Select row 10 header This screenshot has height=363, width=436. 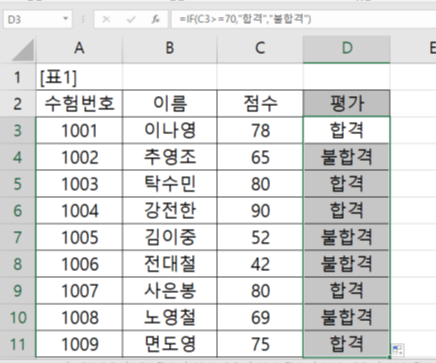(x=18, y=317)
